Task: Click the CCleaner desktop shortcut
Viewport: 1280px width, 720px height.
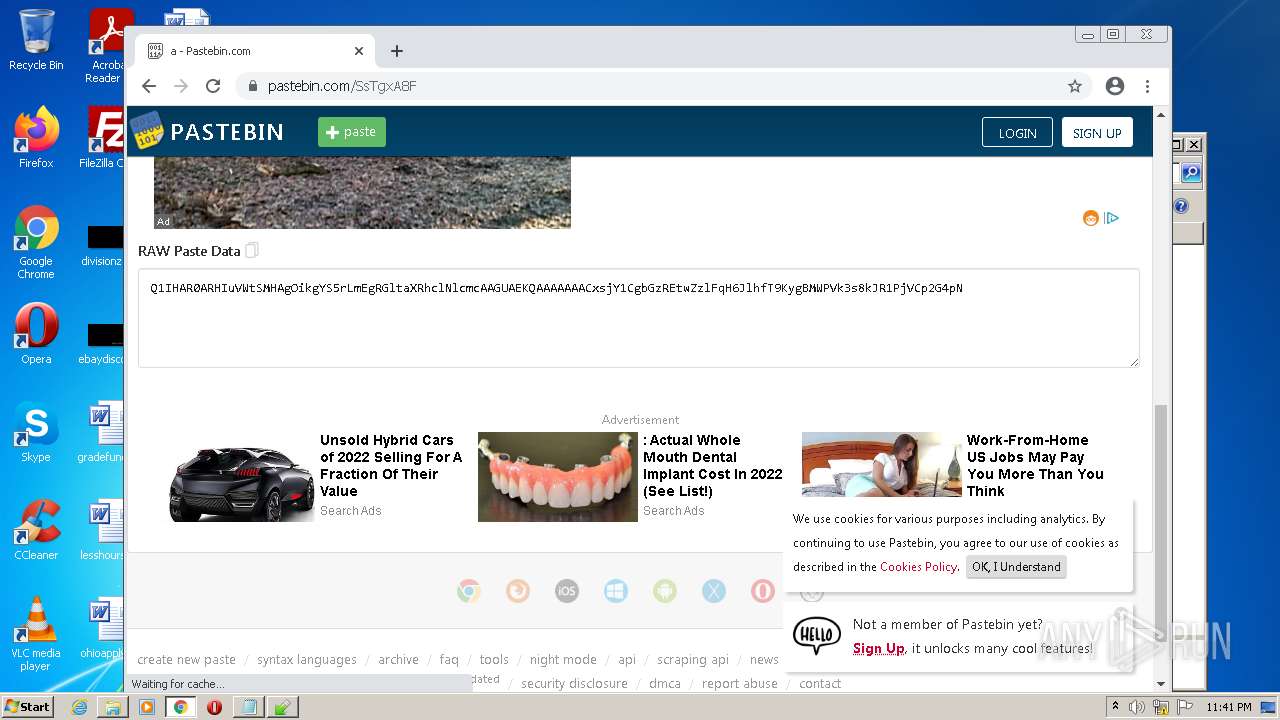Action: click(36, 530)
